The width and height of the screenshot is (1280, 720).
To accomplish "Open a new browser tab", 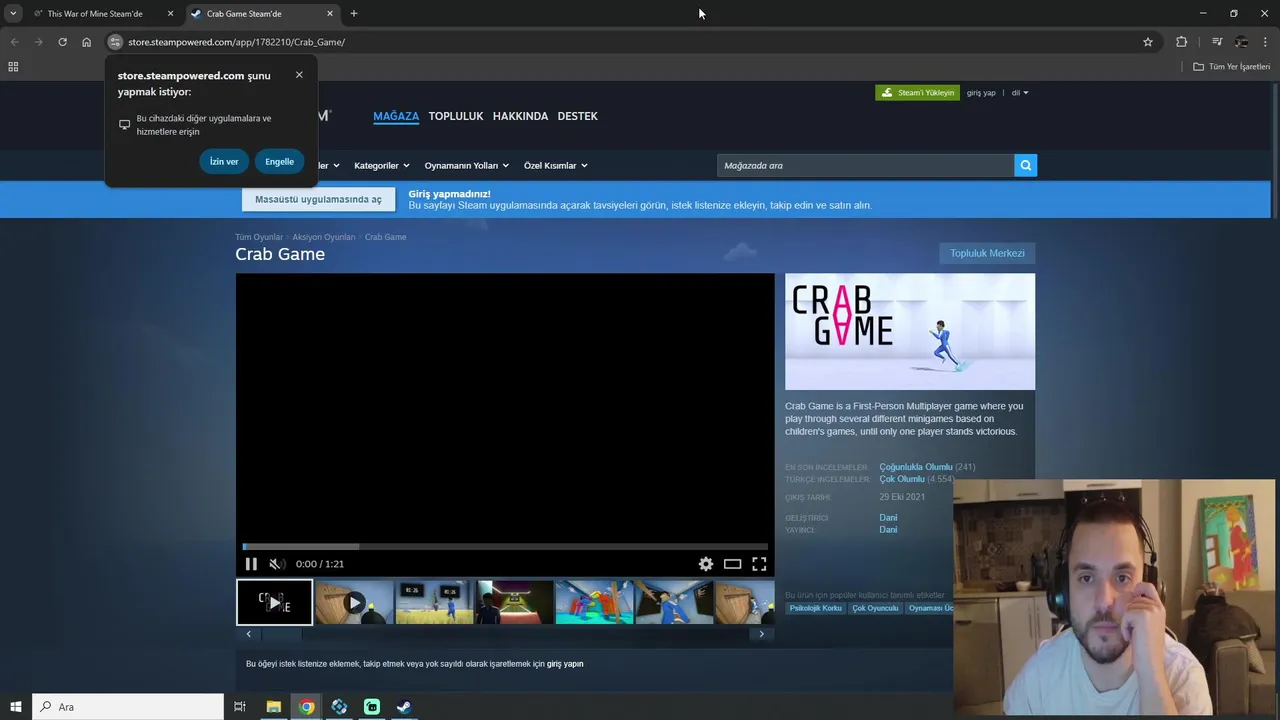I will point(354,14).
